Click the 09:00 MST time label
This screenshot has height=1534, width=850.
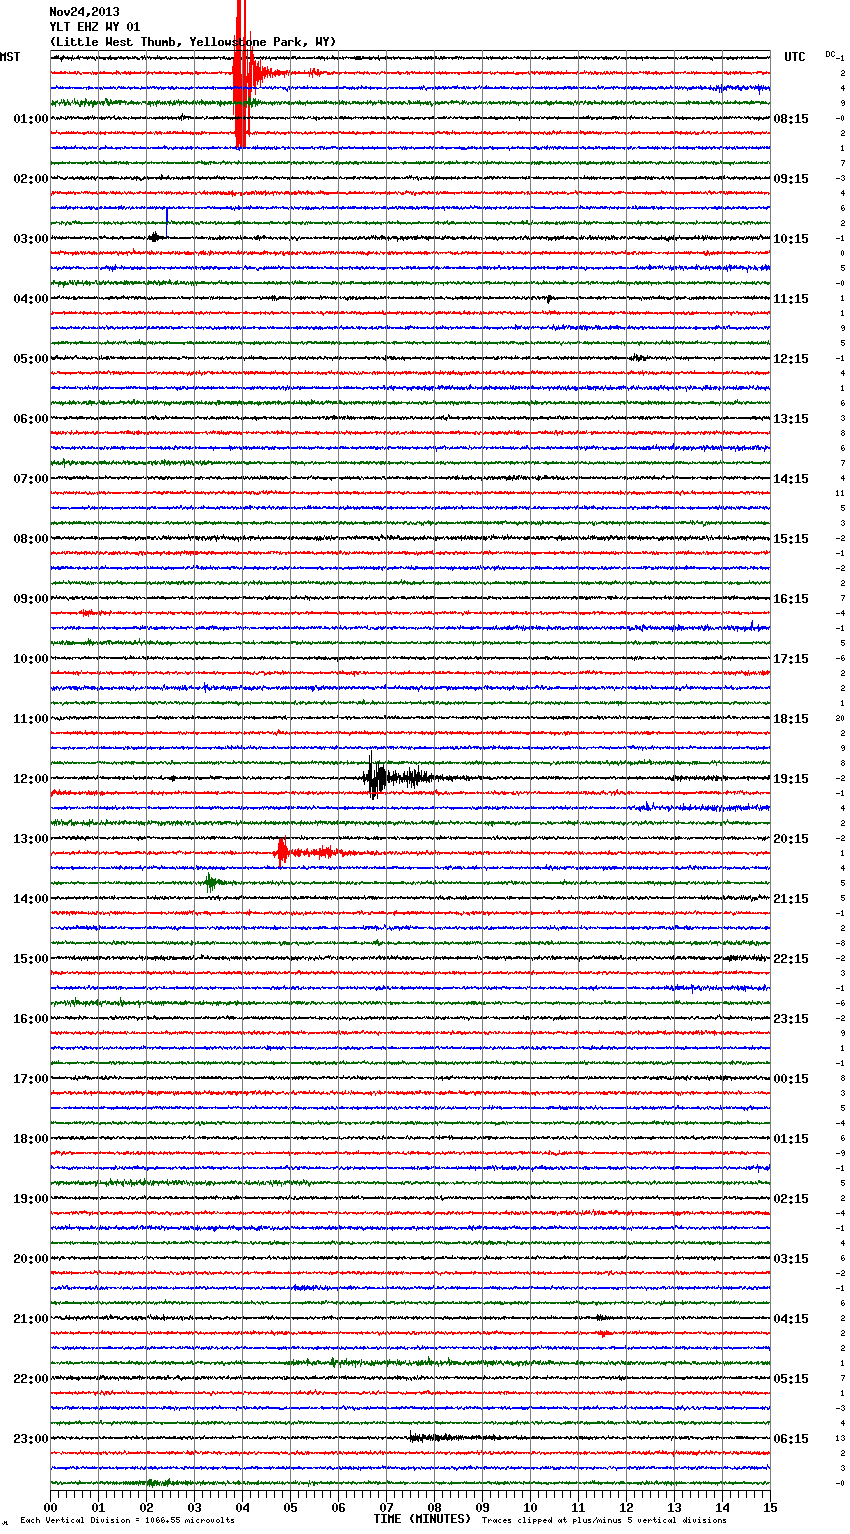31,599
